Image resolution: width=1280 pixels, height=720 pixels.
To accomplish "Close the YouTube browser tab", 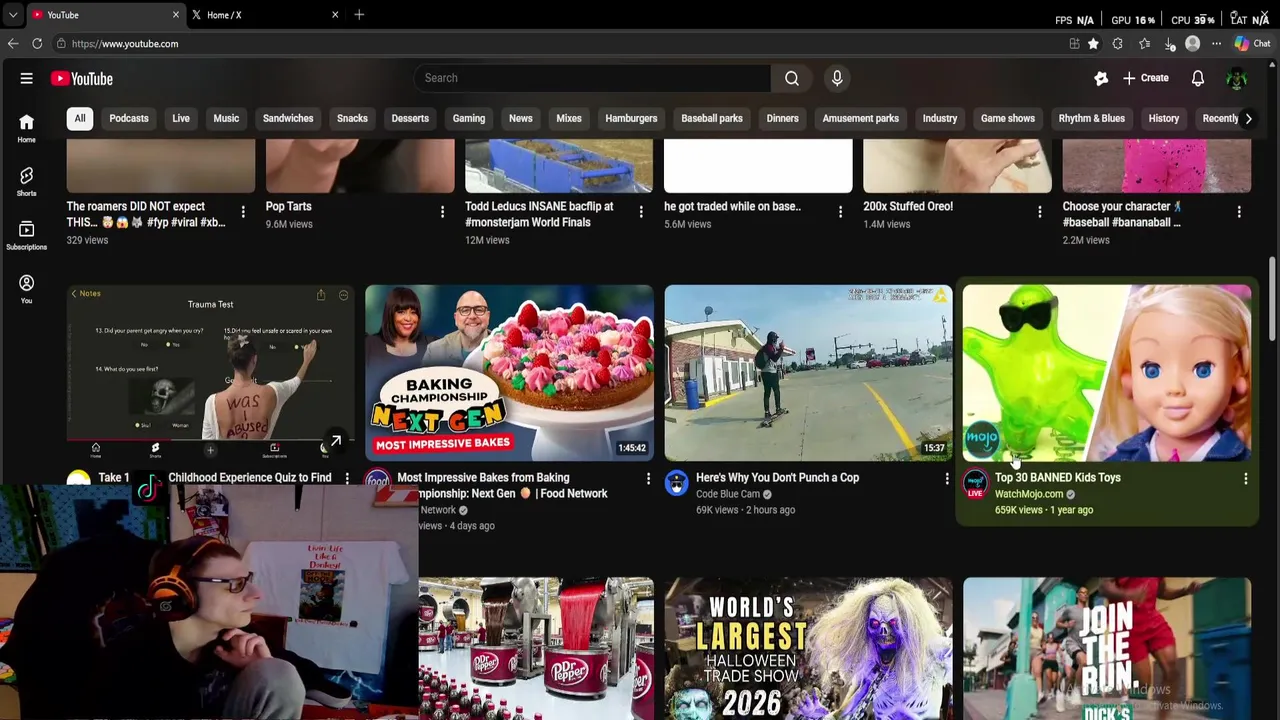I will [x=176, y=15].
